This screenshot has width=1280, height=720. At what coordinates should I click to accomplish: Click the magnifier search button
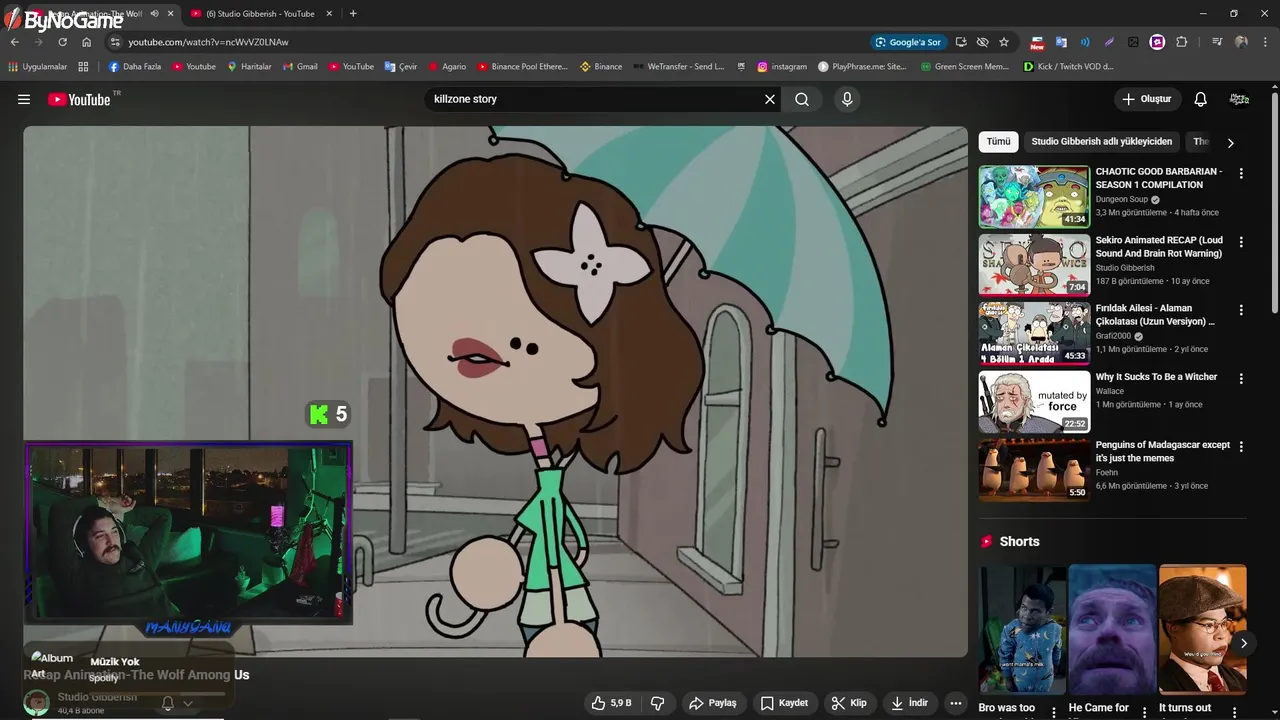(802, 99)
